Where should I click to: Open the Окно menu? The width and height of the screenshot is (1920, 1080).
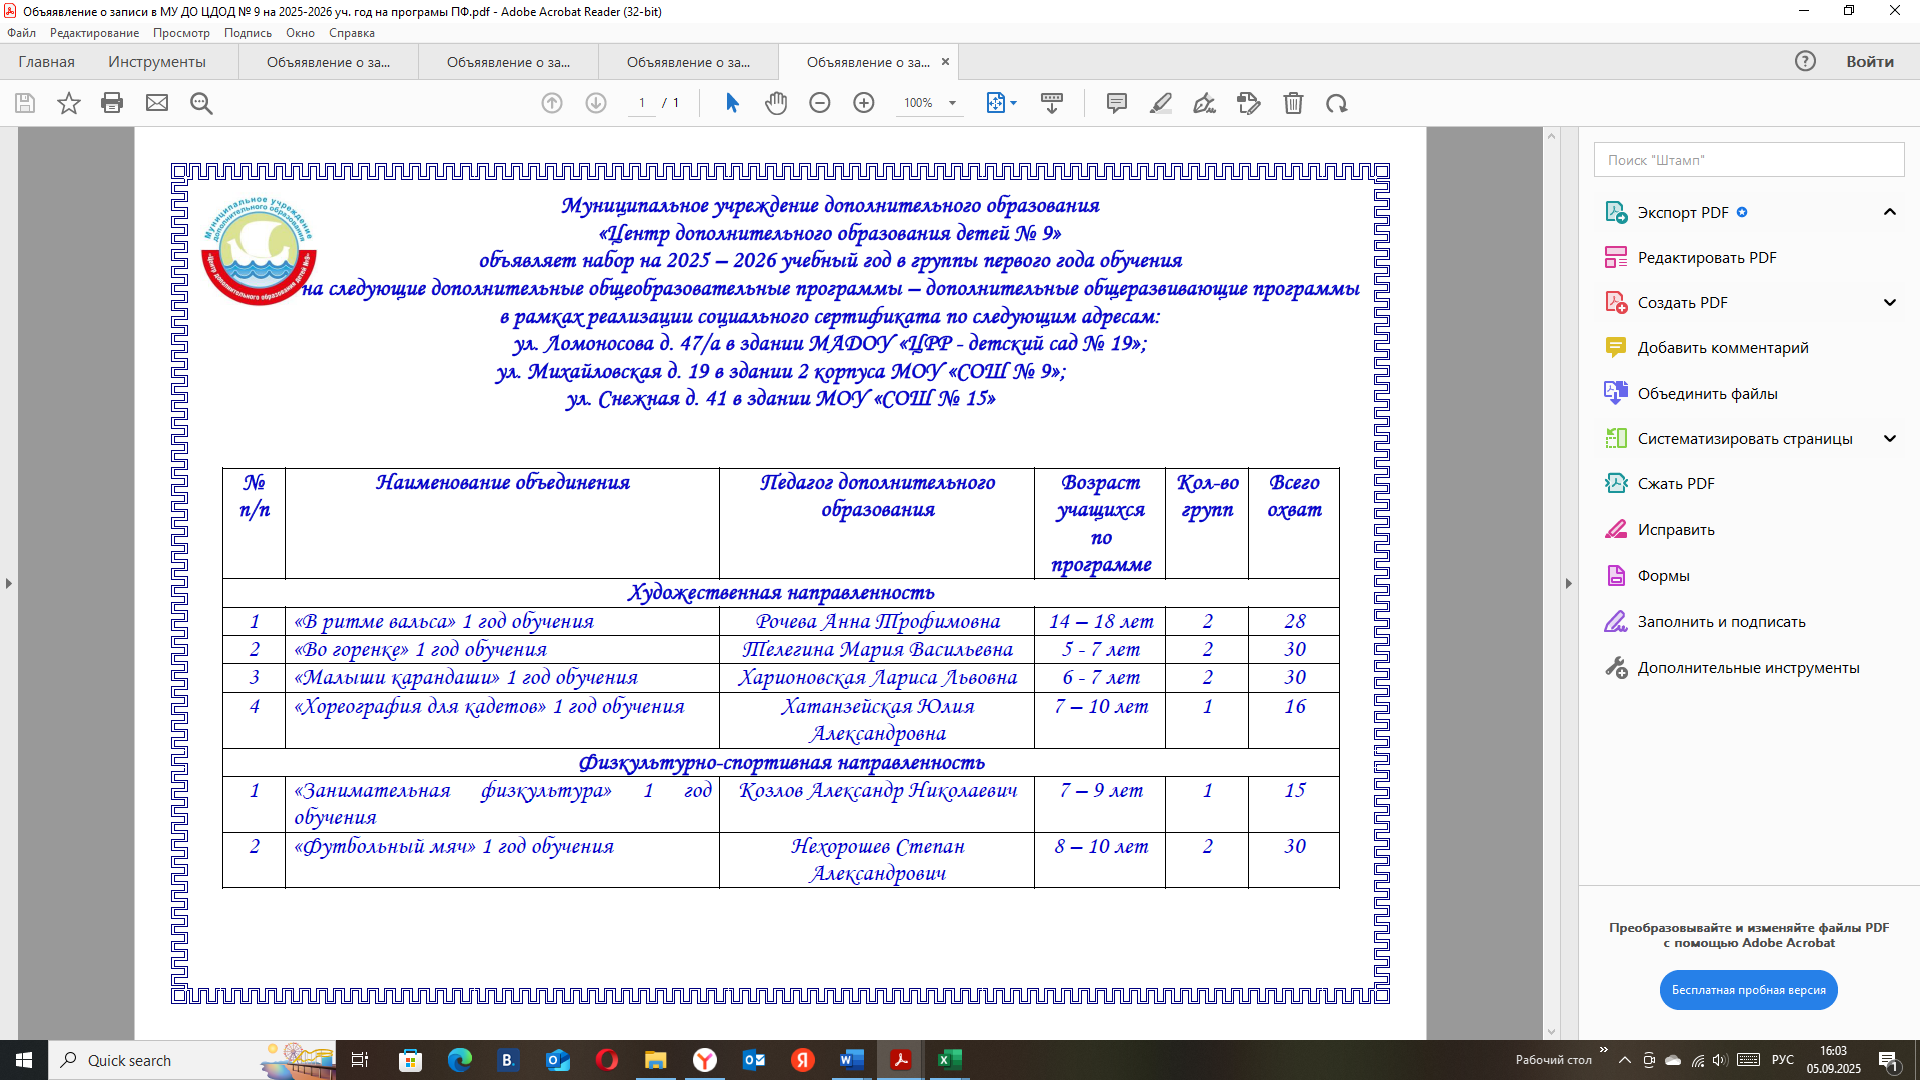pos(300,33)
